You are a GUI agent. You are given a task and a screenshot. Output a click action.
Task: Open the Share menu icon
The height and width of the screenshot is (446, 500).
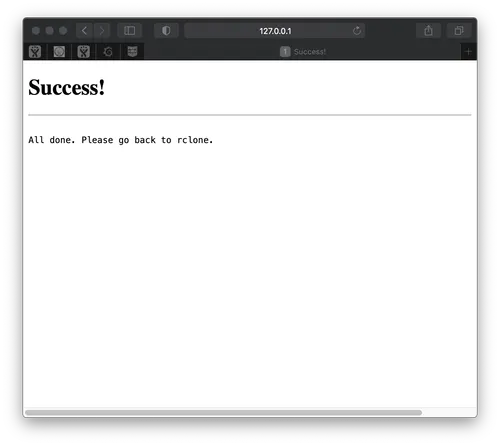pos(429,31)
